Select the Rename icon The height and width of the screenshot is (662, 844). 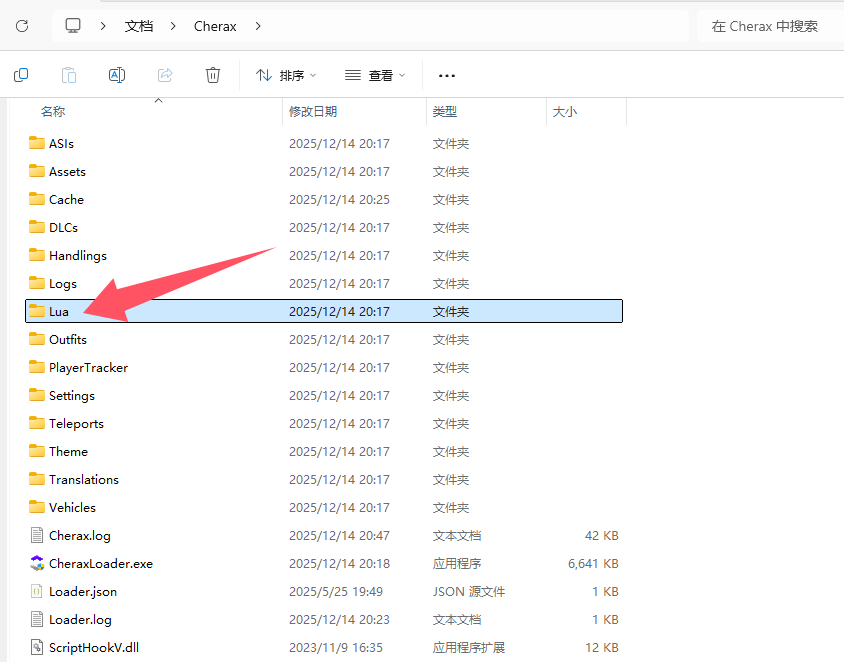[x=116, y=75]
